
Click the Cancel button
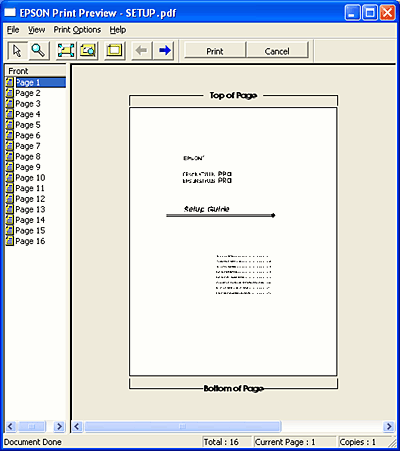point(277,51)
